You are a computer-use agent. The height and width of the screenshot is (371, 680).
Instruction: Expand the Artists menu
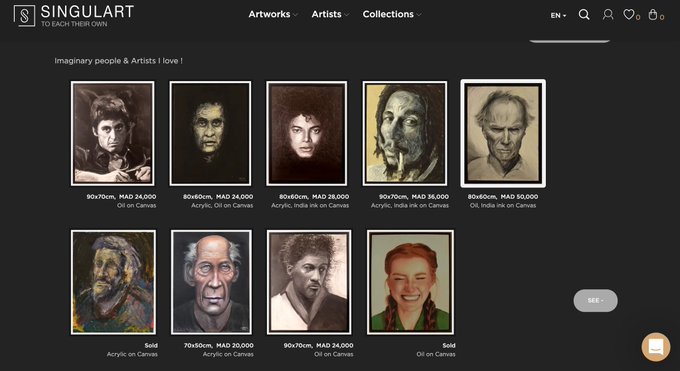(x=330, y=14)
